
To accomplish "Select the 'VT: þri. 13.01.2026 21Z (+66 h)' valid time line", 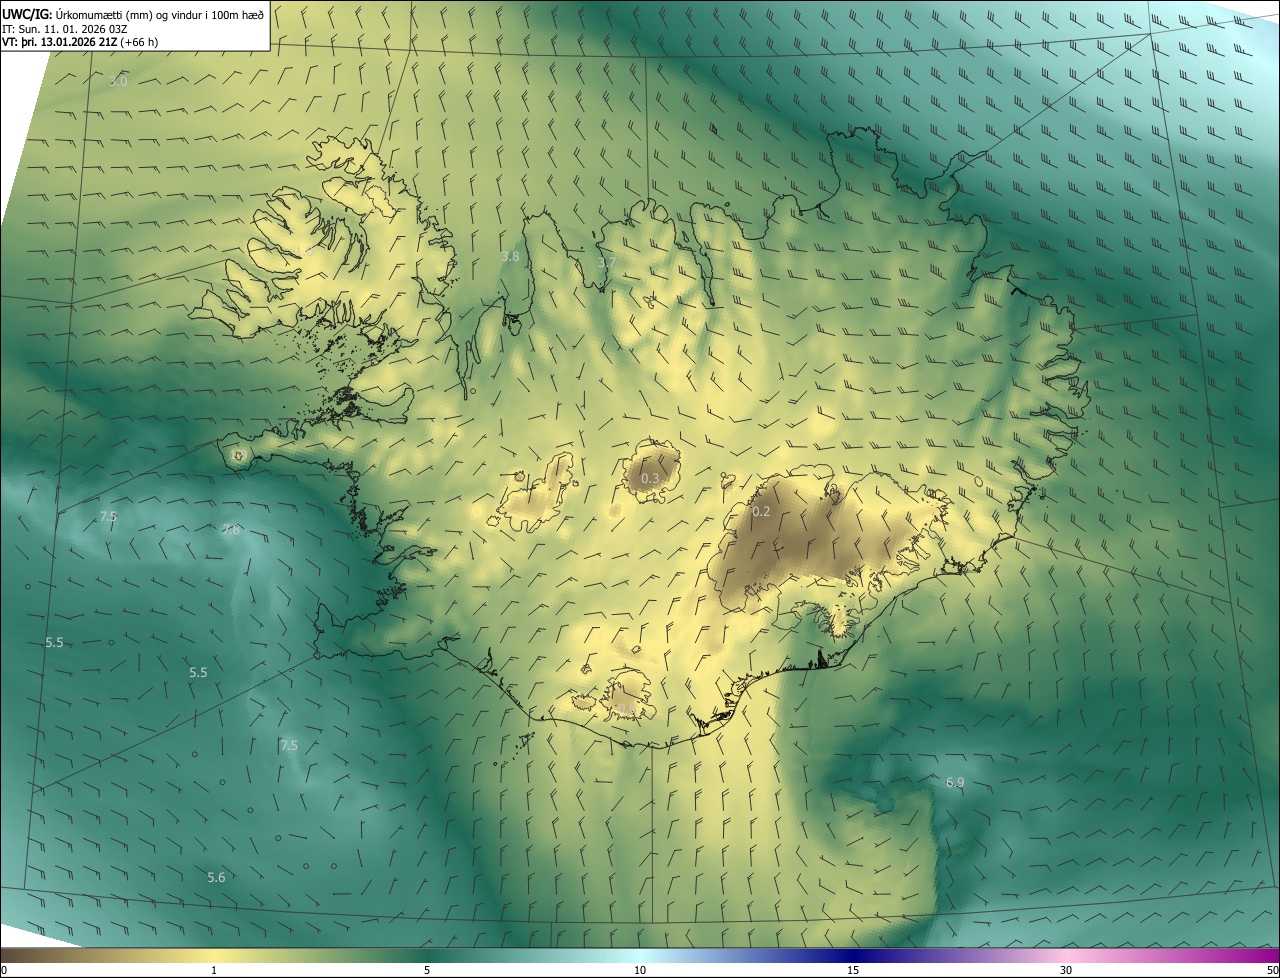I will [x=80, y=42].
